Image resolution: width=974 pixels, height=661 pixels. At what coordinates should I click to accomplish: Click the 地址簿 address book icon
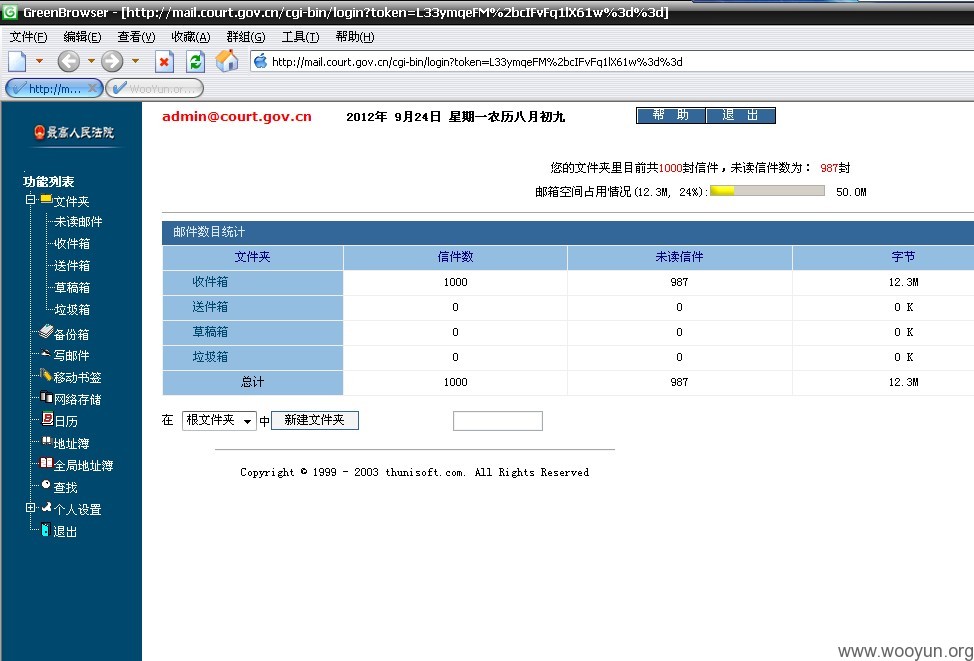click(47, 441)
